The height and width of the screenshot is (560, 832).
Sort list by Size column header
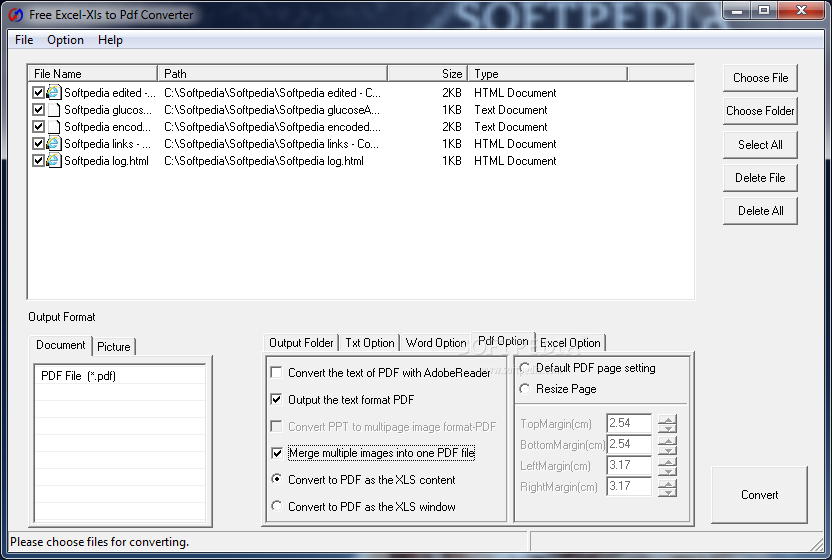point(428,74)
